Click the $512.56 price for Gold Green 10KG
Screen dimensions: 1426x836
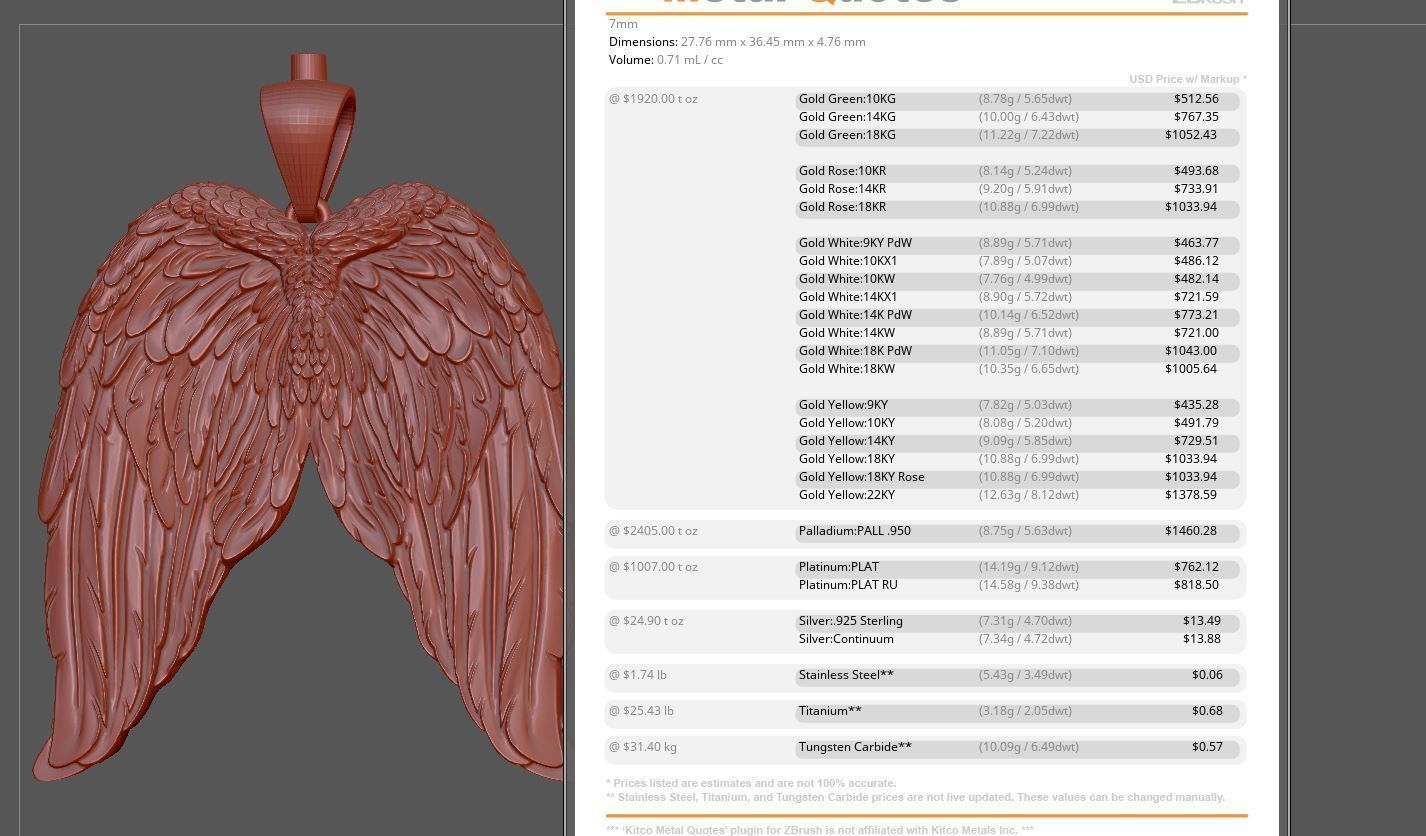(1196, 99)
